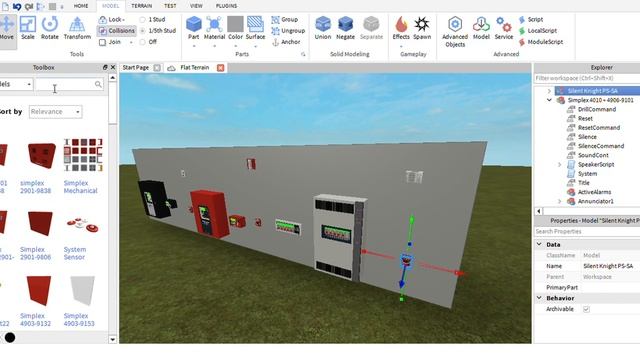
Task: Select the Transform tool
Action: pyautogui.click(x=77, y=29)
